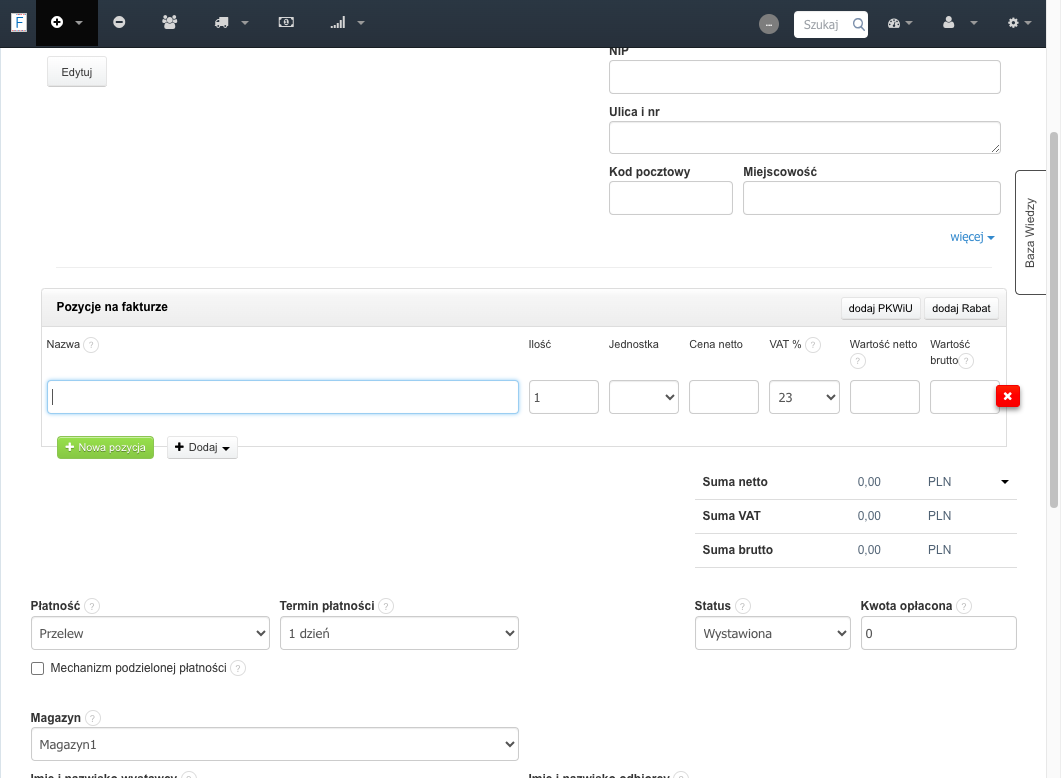Add a Nowa pozycja row
1061x778 pixels.
106,447
